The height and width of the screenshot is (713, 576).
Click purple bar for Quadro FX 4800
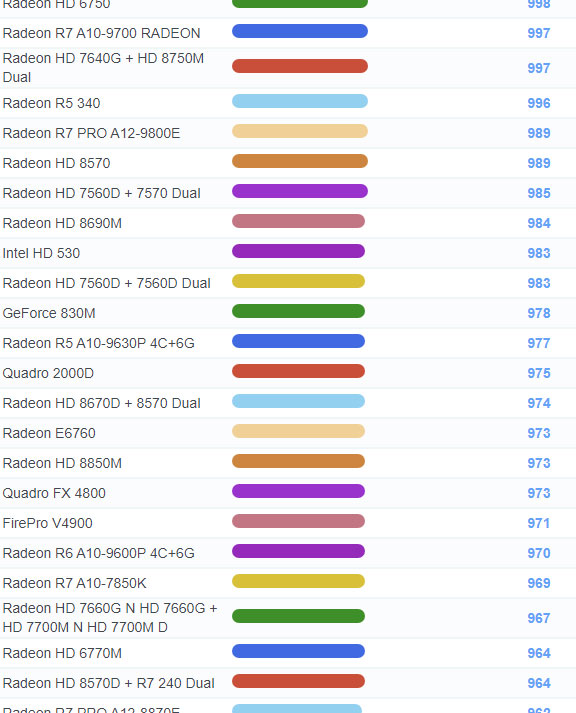point(298,491)
